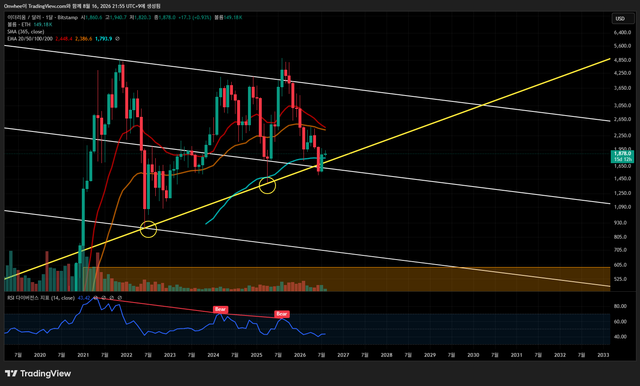Click the cyan EMA value 1,793.9
This screenshot has width=640, height=386.
(104, 39)
